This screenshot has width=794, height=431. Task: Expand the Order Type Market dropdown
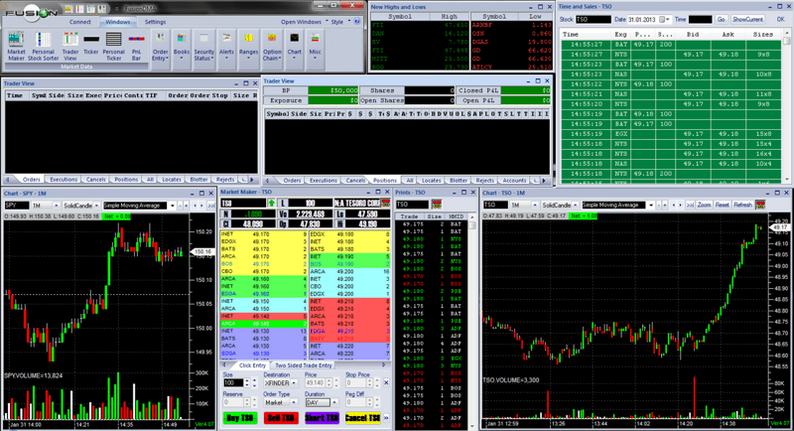pyautogui.click(x=294, y=403)
